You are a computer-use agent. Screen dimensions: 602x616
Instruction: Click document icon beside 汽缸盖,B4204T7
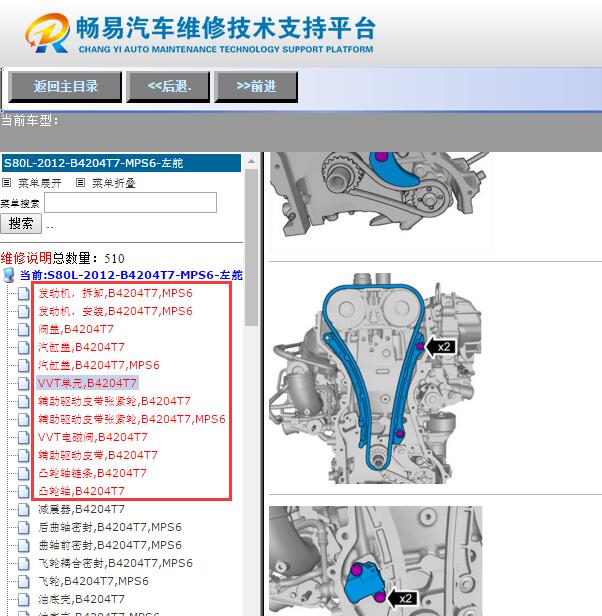[x=24, y=348]
